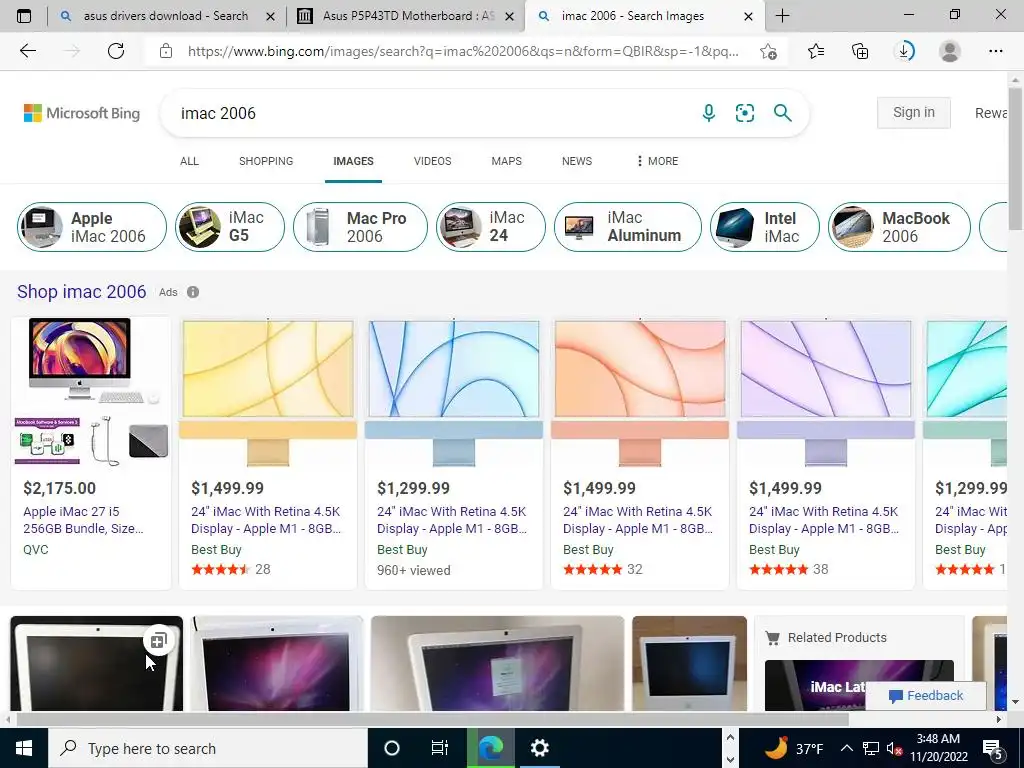1024x768 pixels.
Task: Select the VIDEOS search tab
Action: click(432, 161)
